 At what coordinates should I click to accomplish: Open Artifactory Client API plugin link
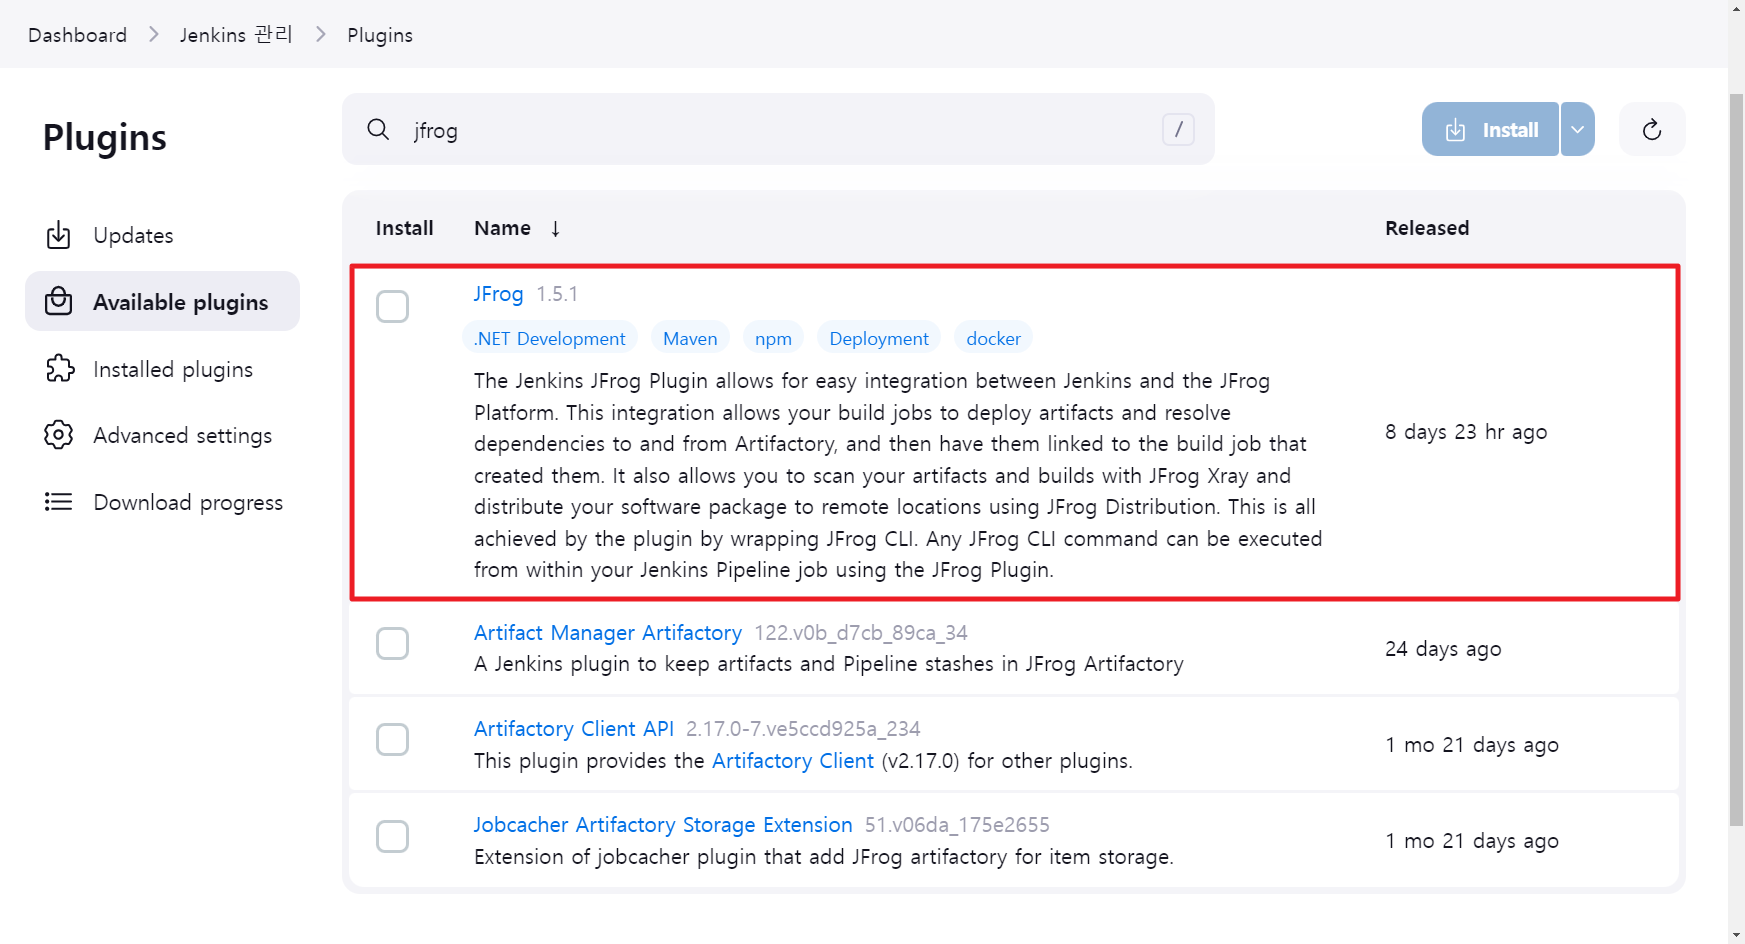[574, 729]
